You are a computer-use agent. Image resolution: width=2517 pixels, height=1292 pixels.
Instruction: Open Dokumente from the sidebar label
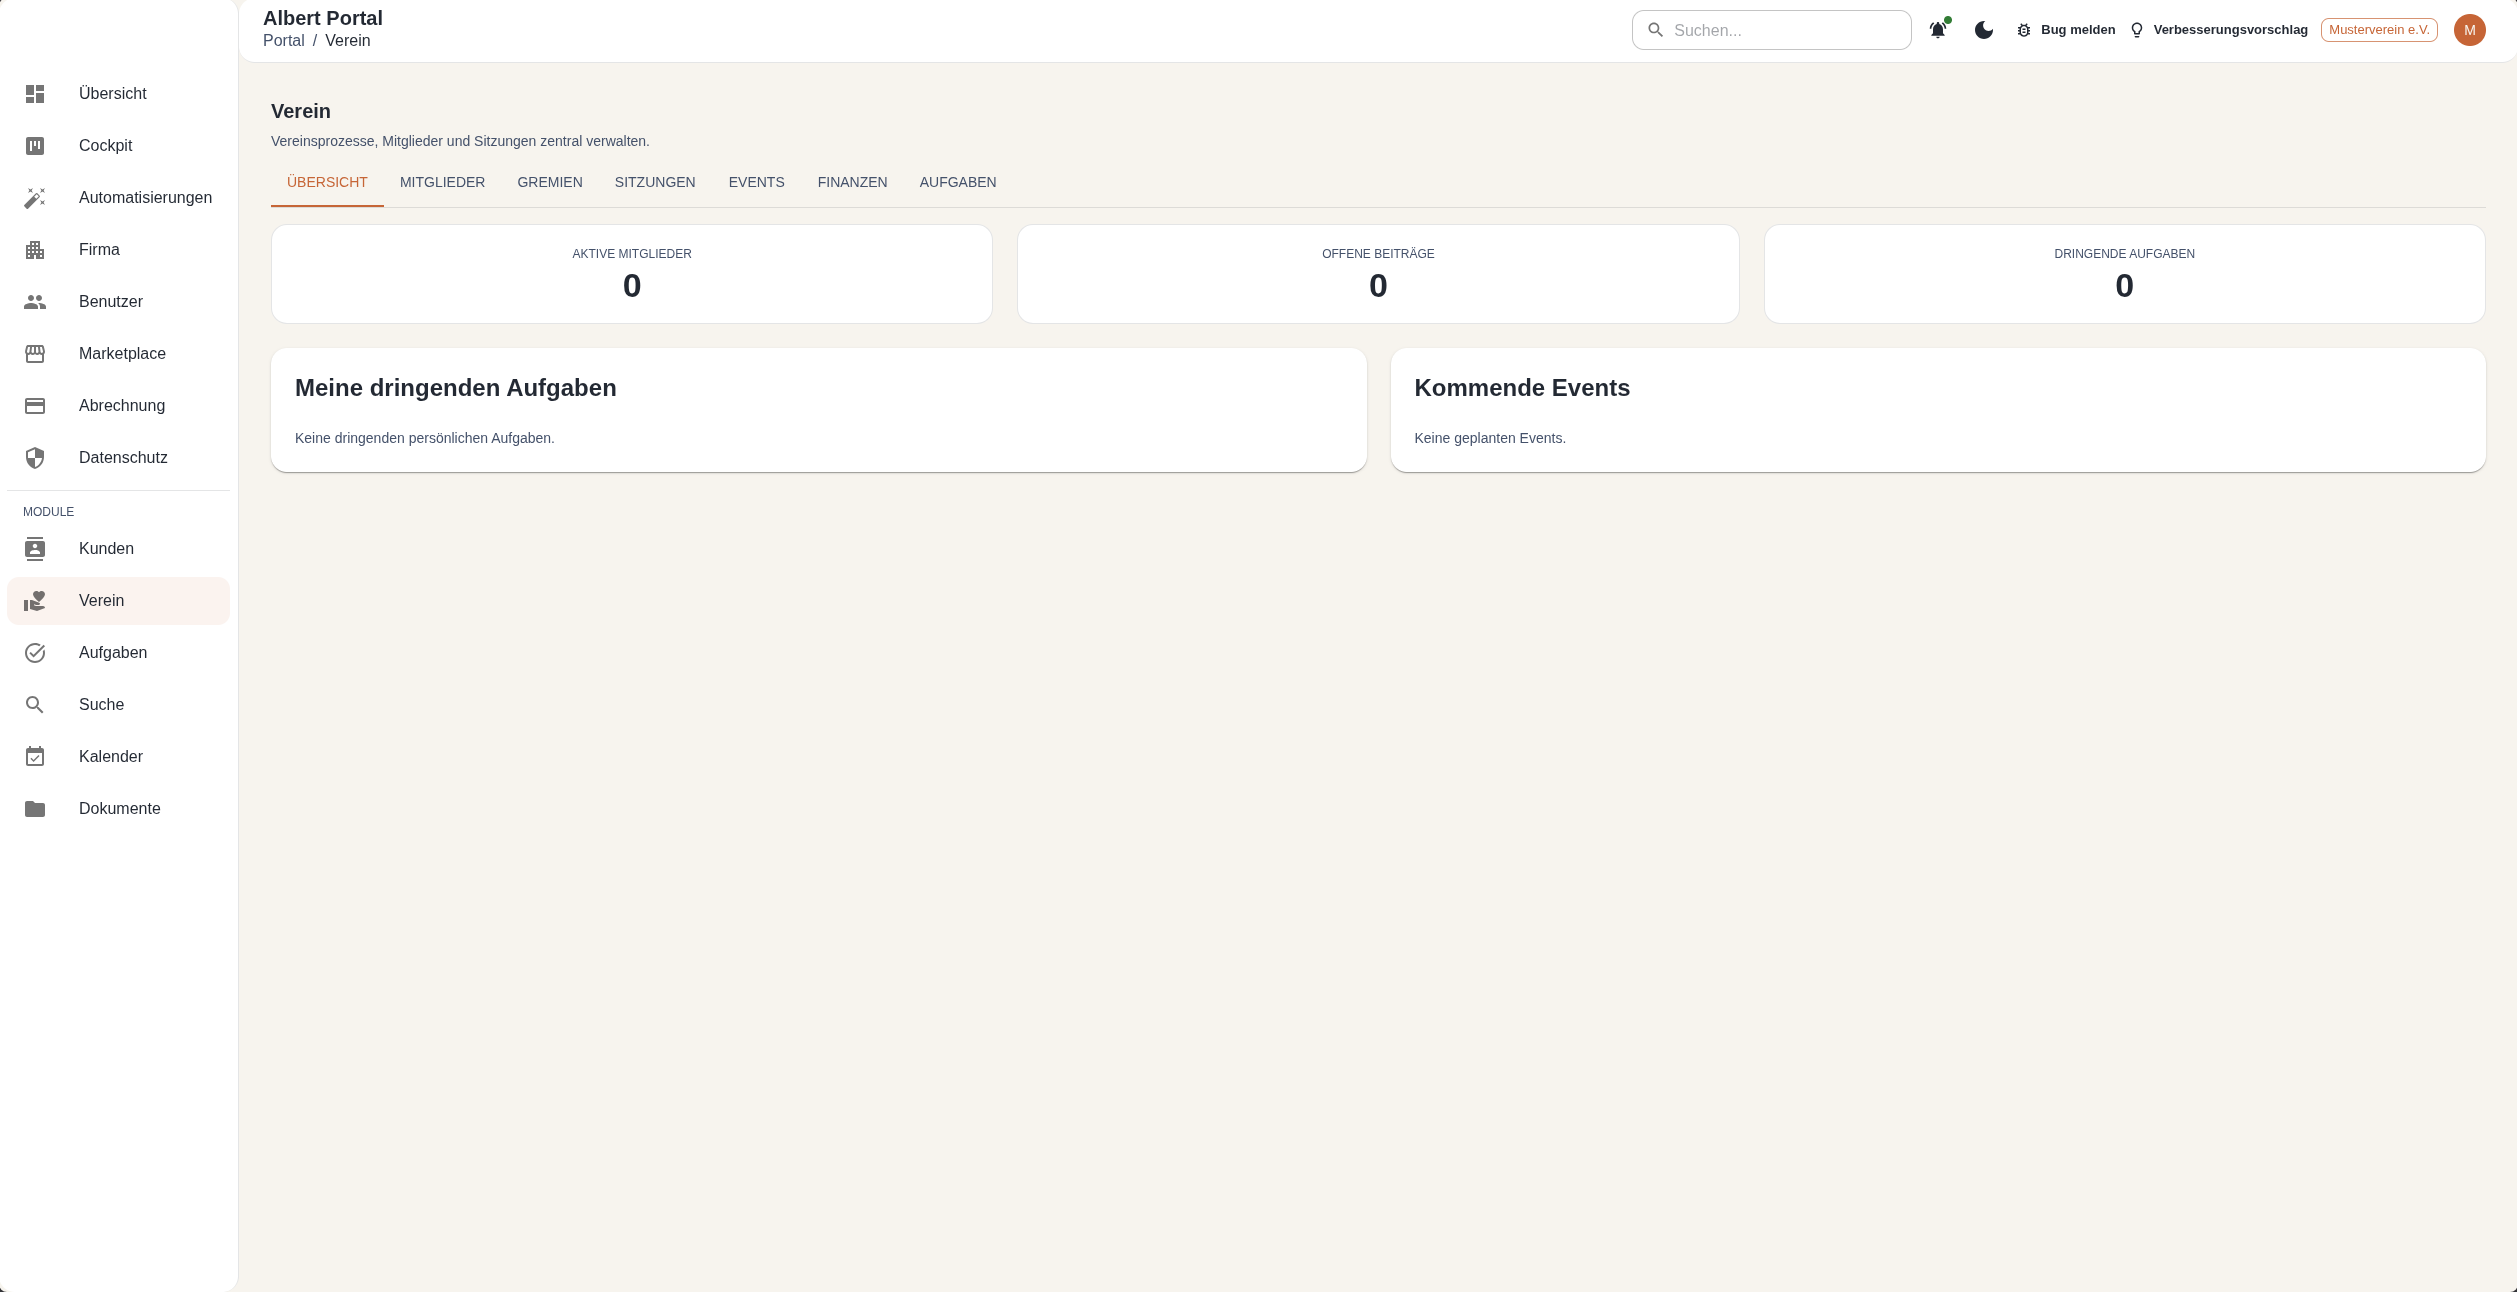[x=120, y=809]
